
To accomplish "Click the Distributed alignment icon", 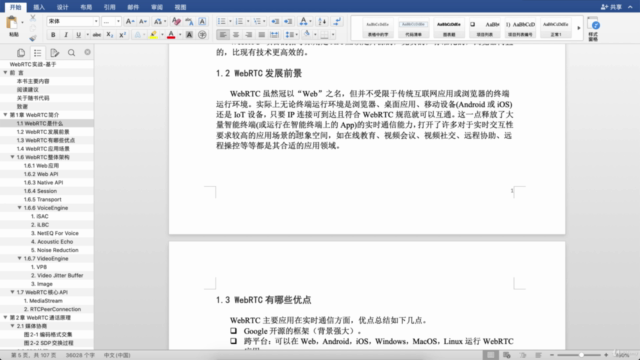I will click(275, 35).
